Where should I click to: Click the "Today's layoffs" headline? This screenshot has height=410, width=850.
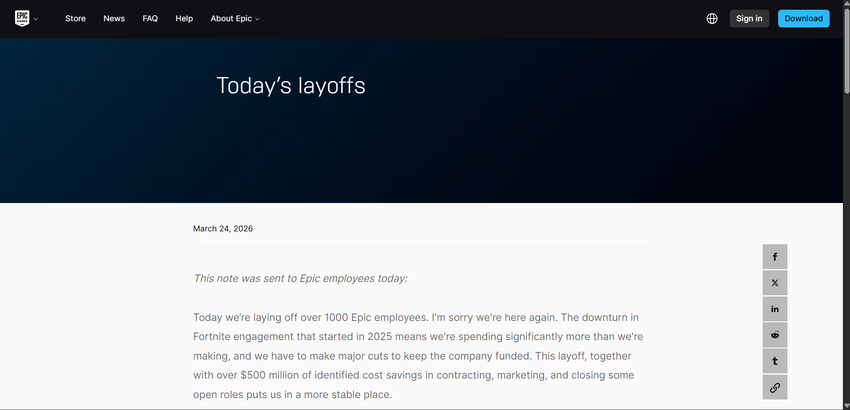[x=291, y=86]
